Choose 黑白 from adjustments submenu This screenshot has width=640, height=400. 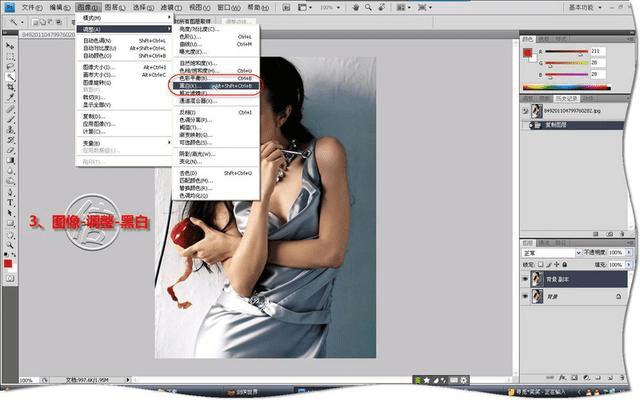(x=215, y=86)
